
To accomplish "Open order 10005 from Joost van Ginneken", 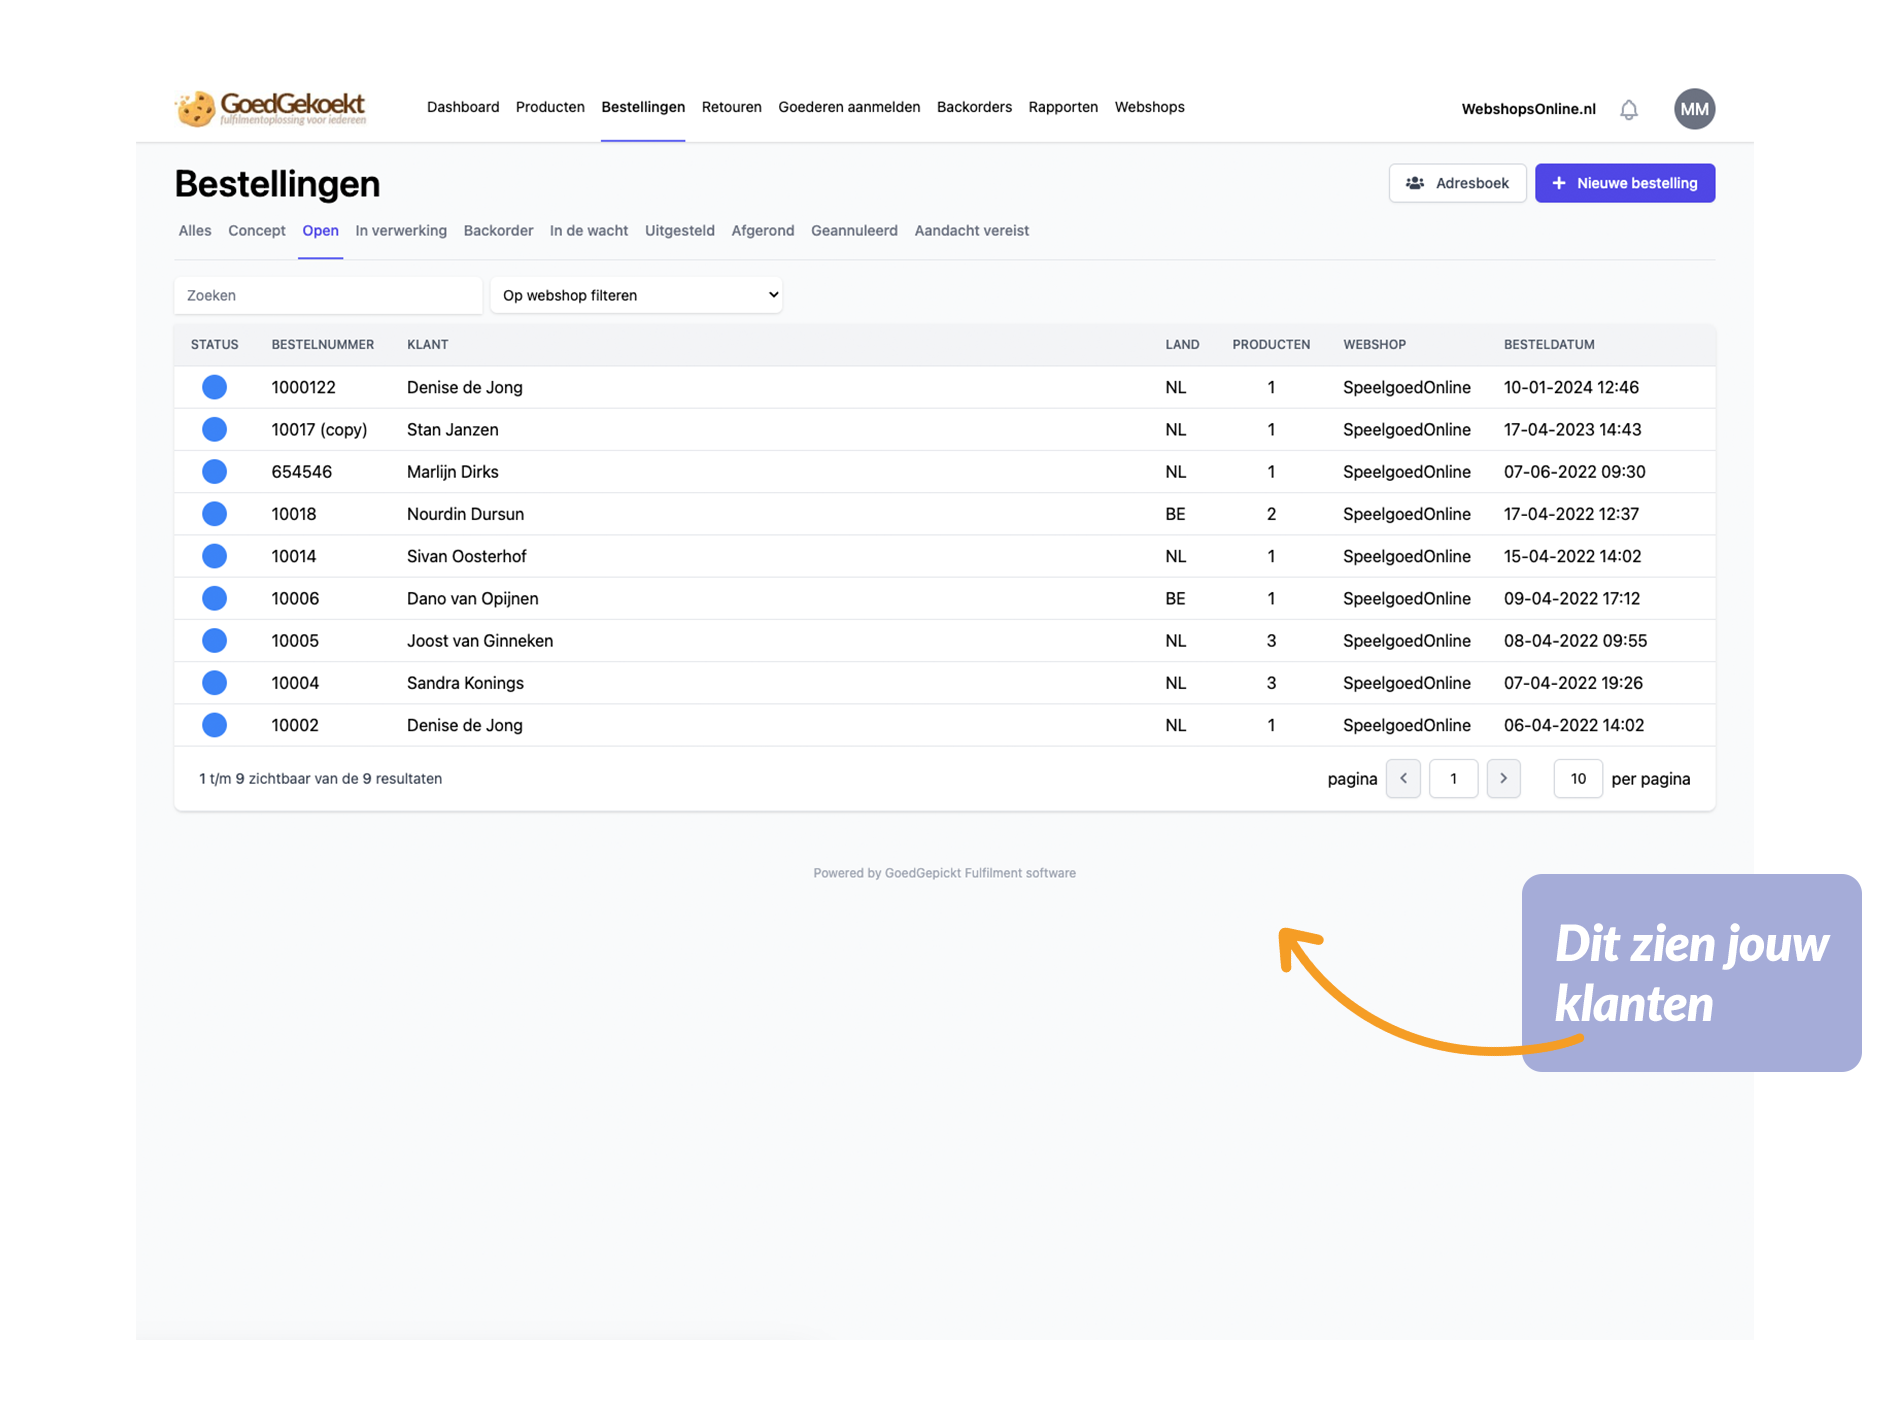I will tap(295, 641).
